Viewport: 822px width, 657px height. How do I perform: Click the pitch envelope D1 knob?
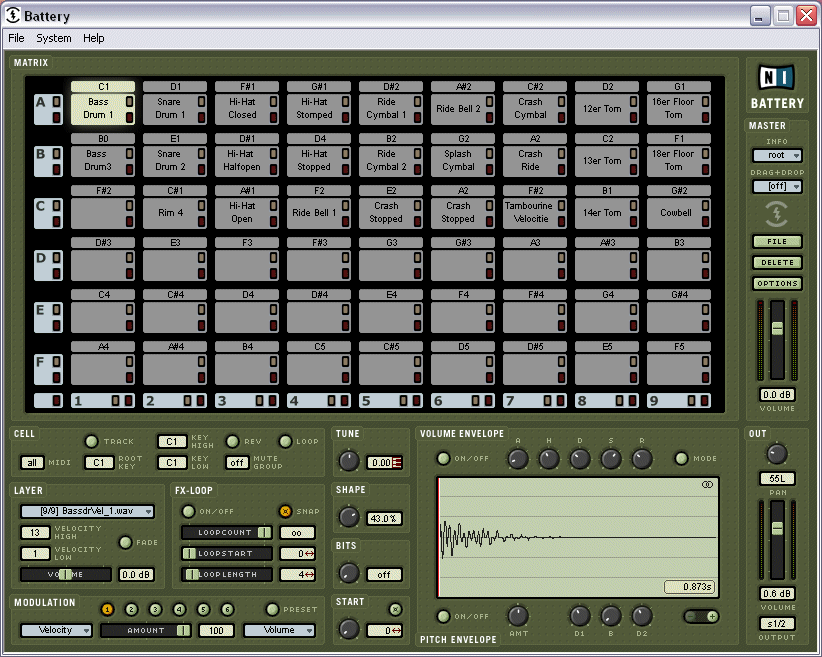580,616
